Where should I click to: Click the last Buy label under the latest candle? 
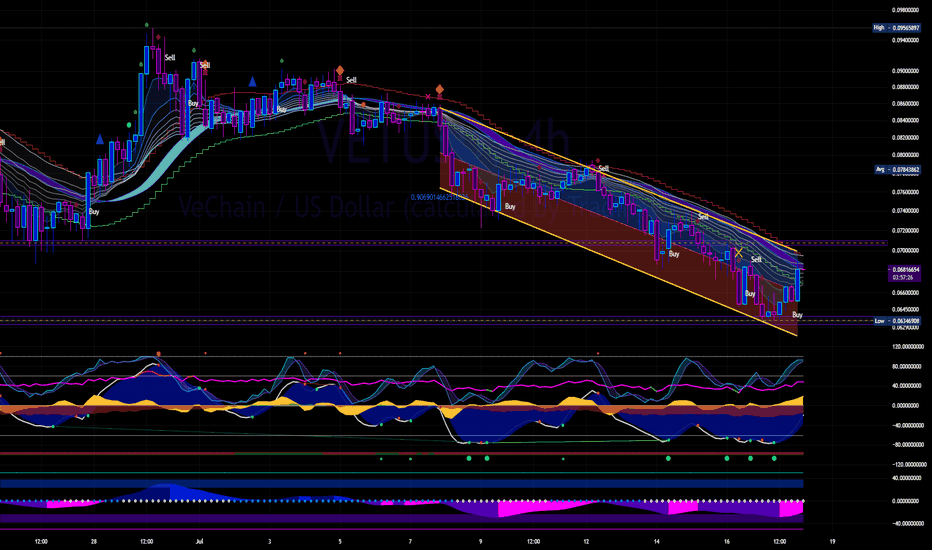click(797, 315)
